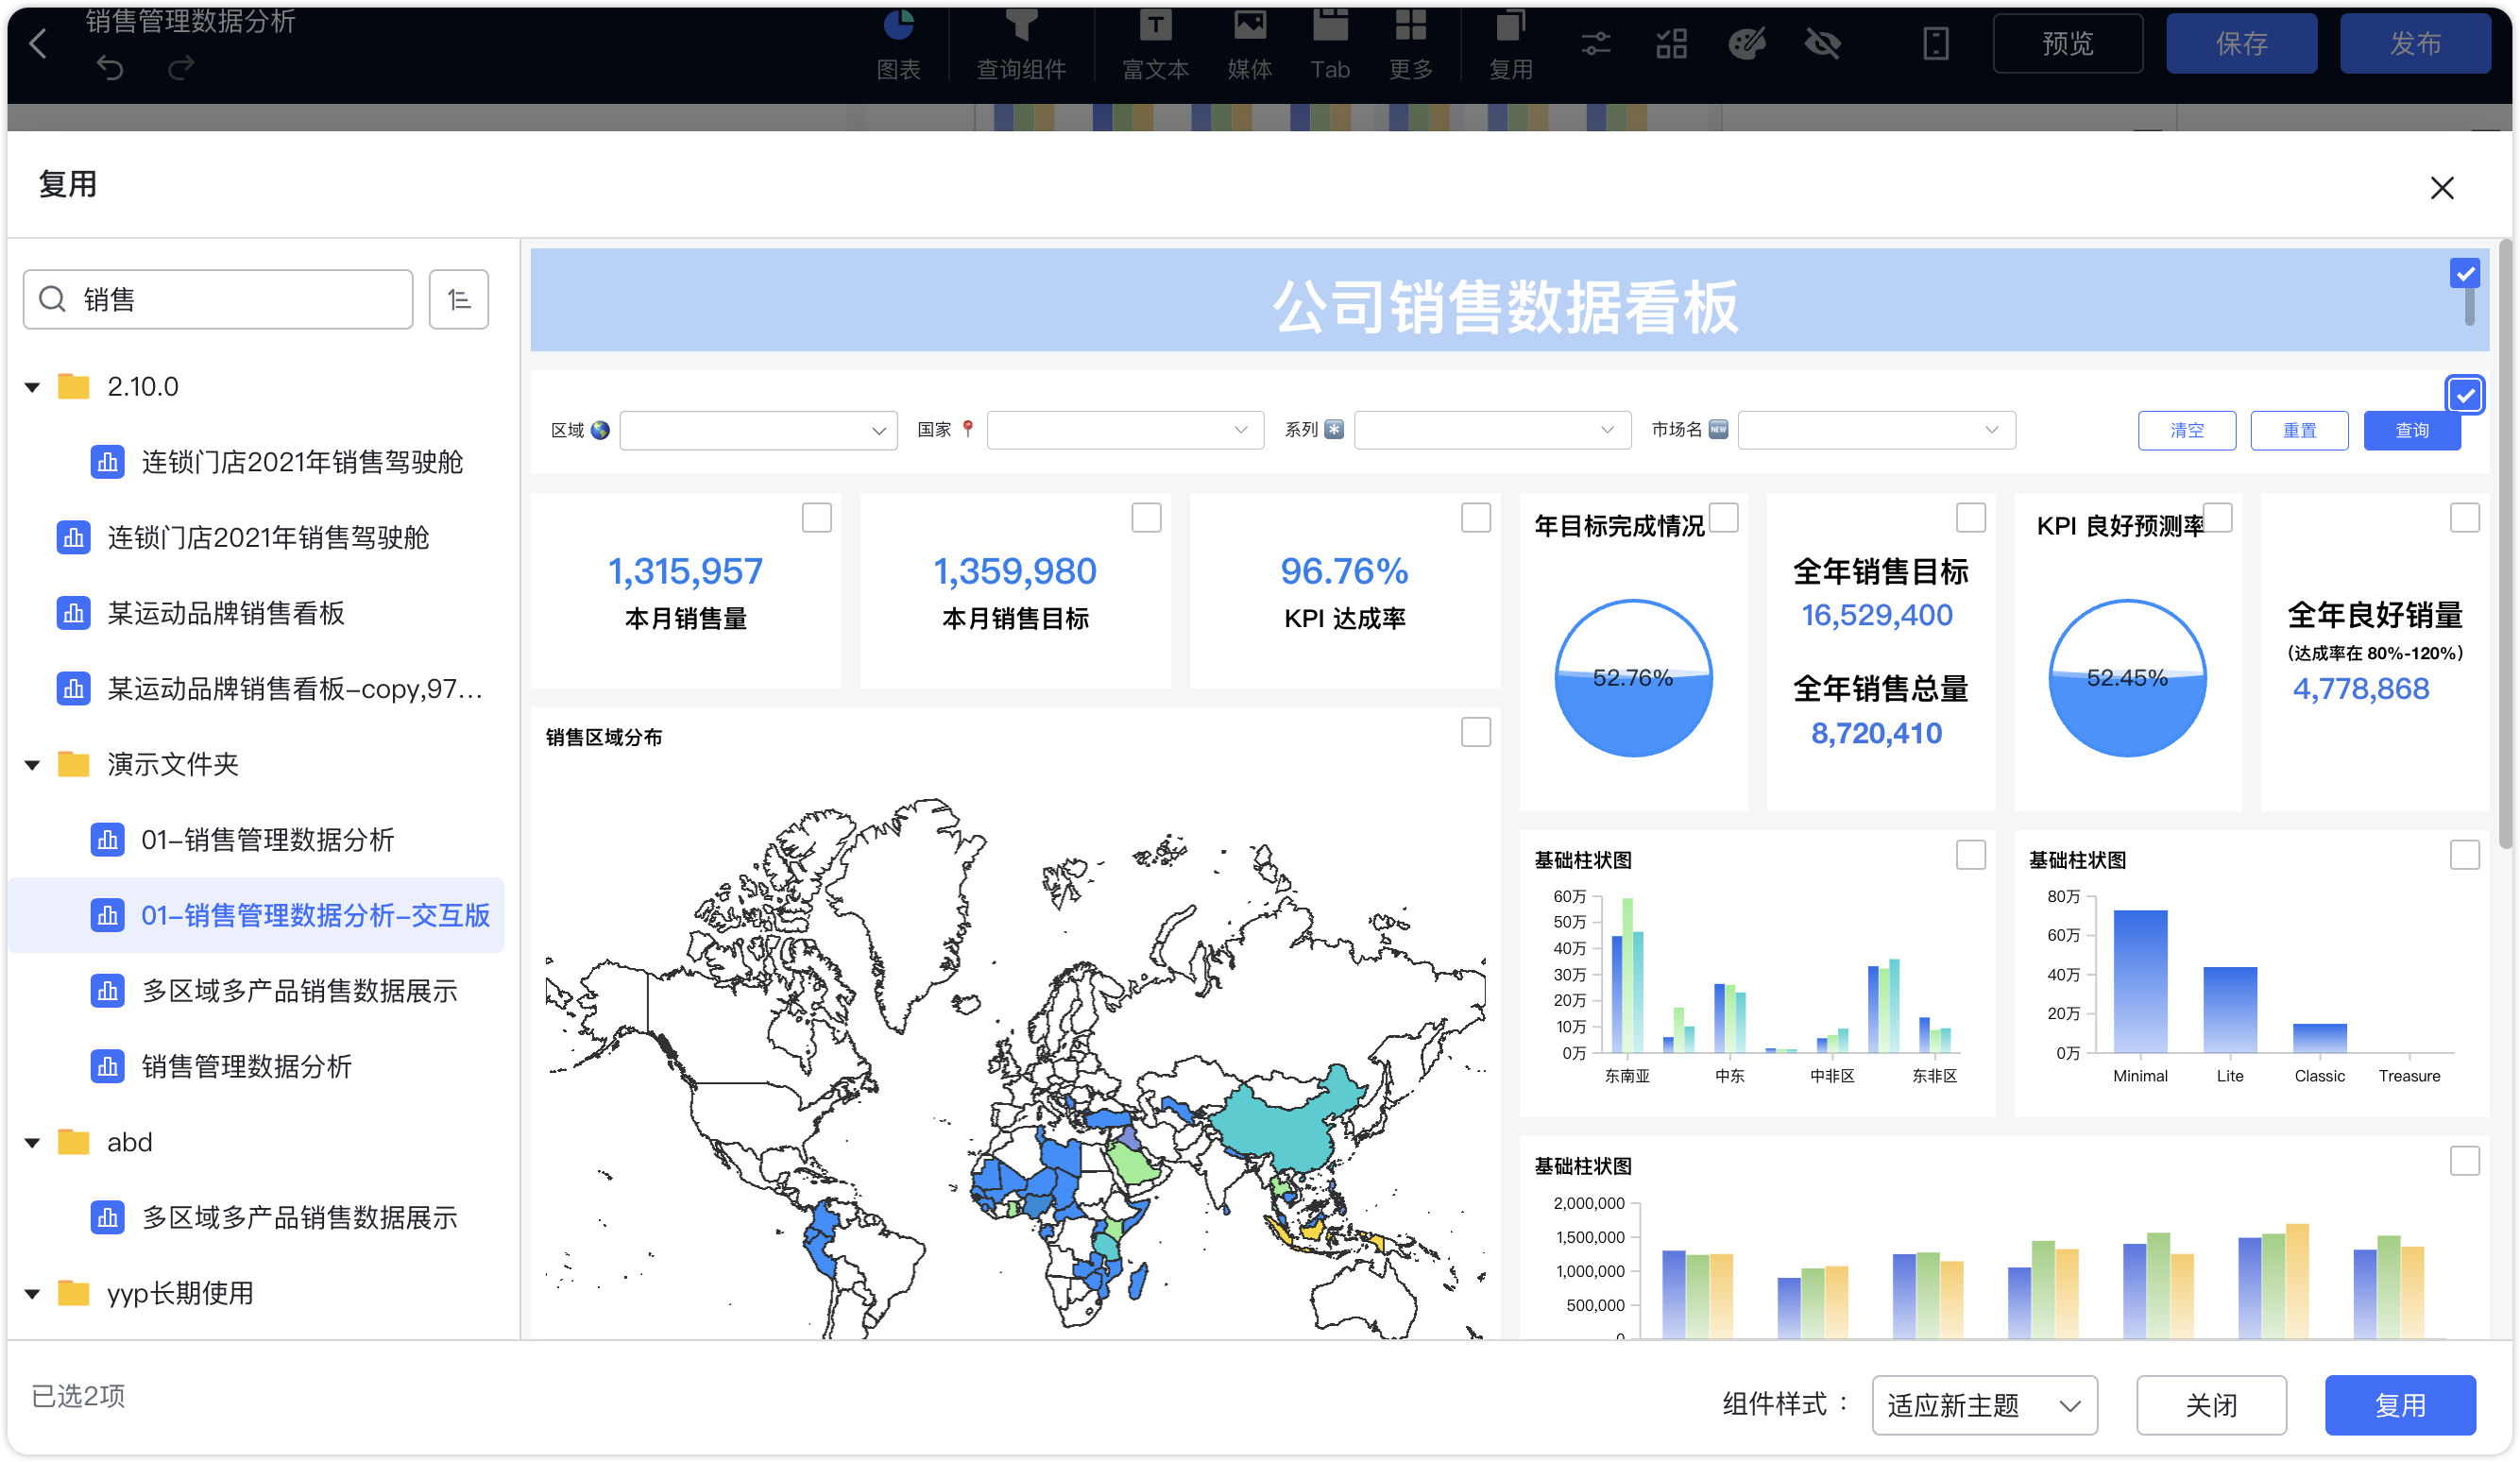Viewport: 2520px width, 1462px height.
Task: Click the 清空 button in filter bar
Action: point(2186,430)
